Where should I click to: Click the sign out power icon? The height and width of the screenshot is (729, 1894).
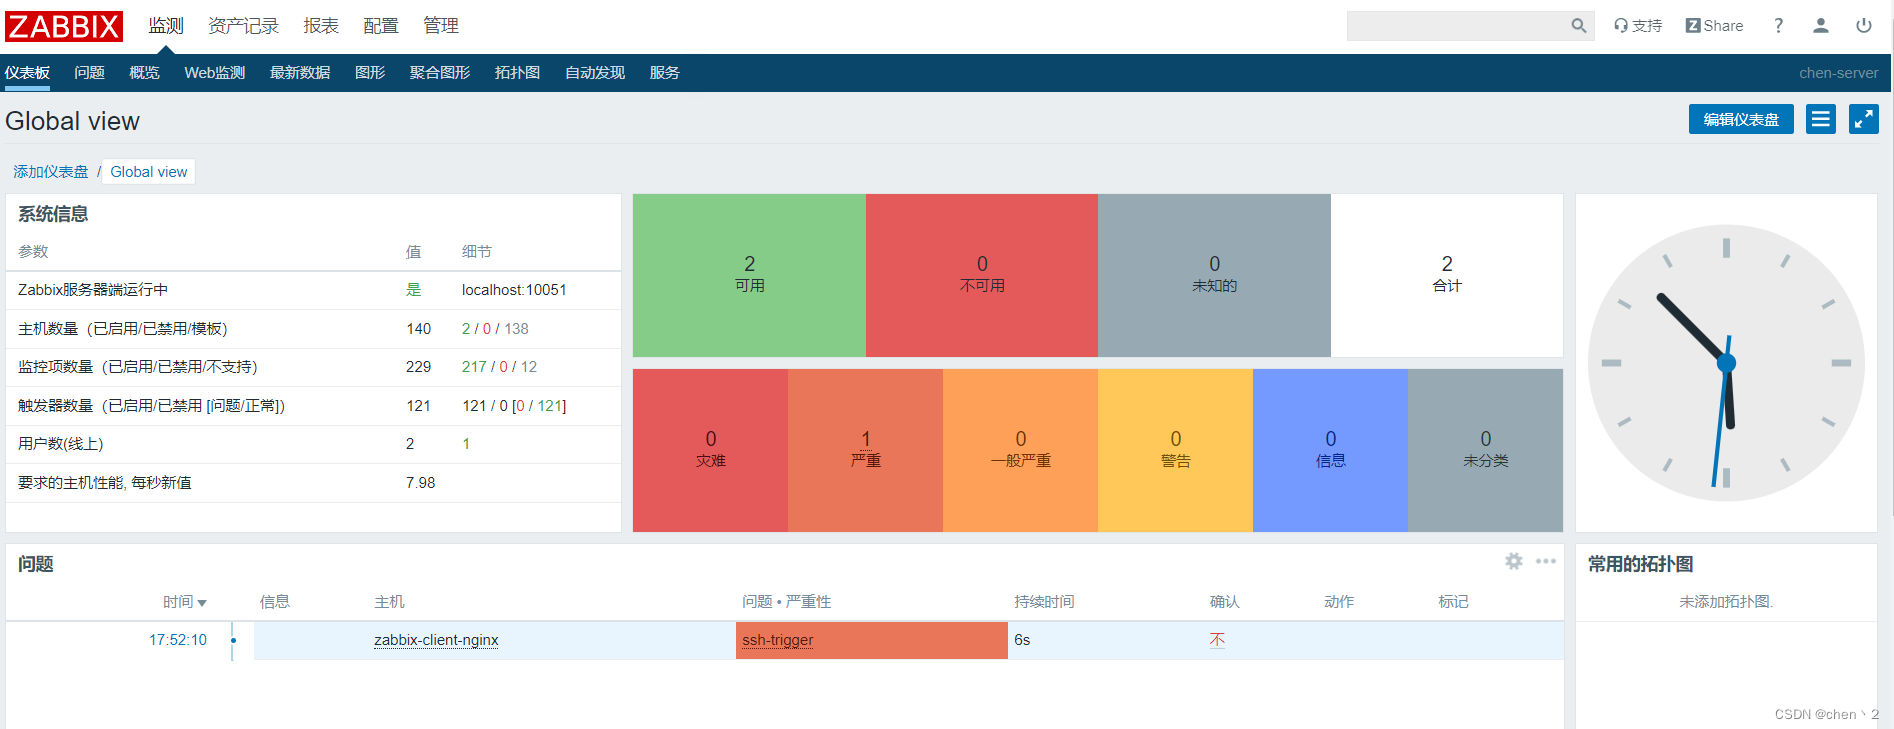(x=1864, y=26)
